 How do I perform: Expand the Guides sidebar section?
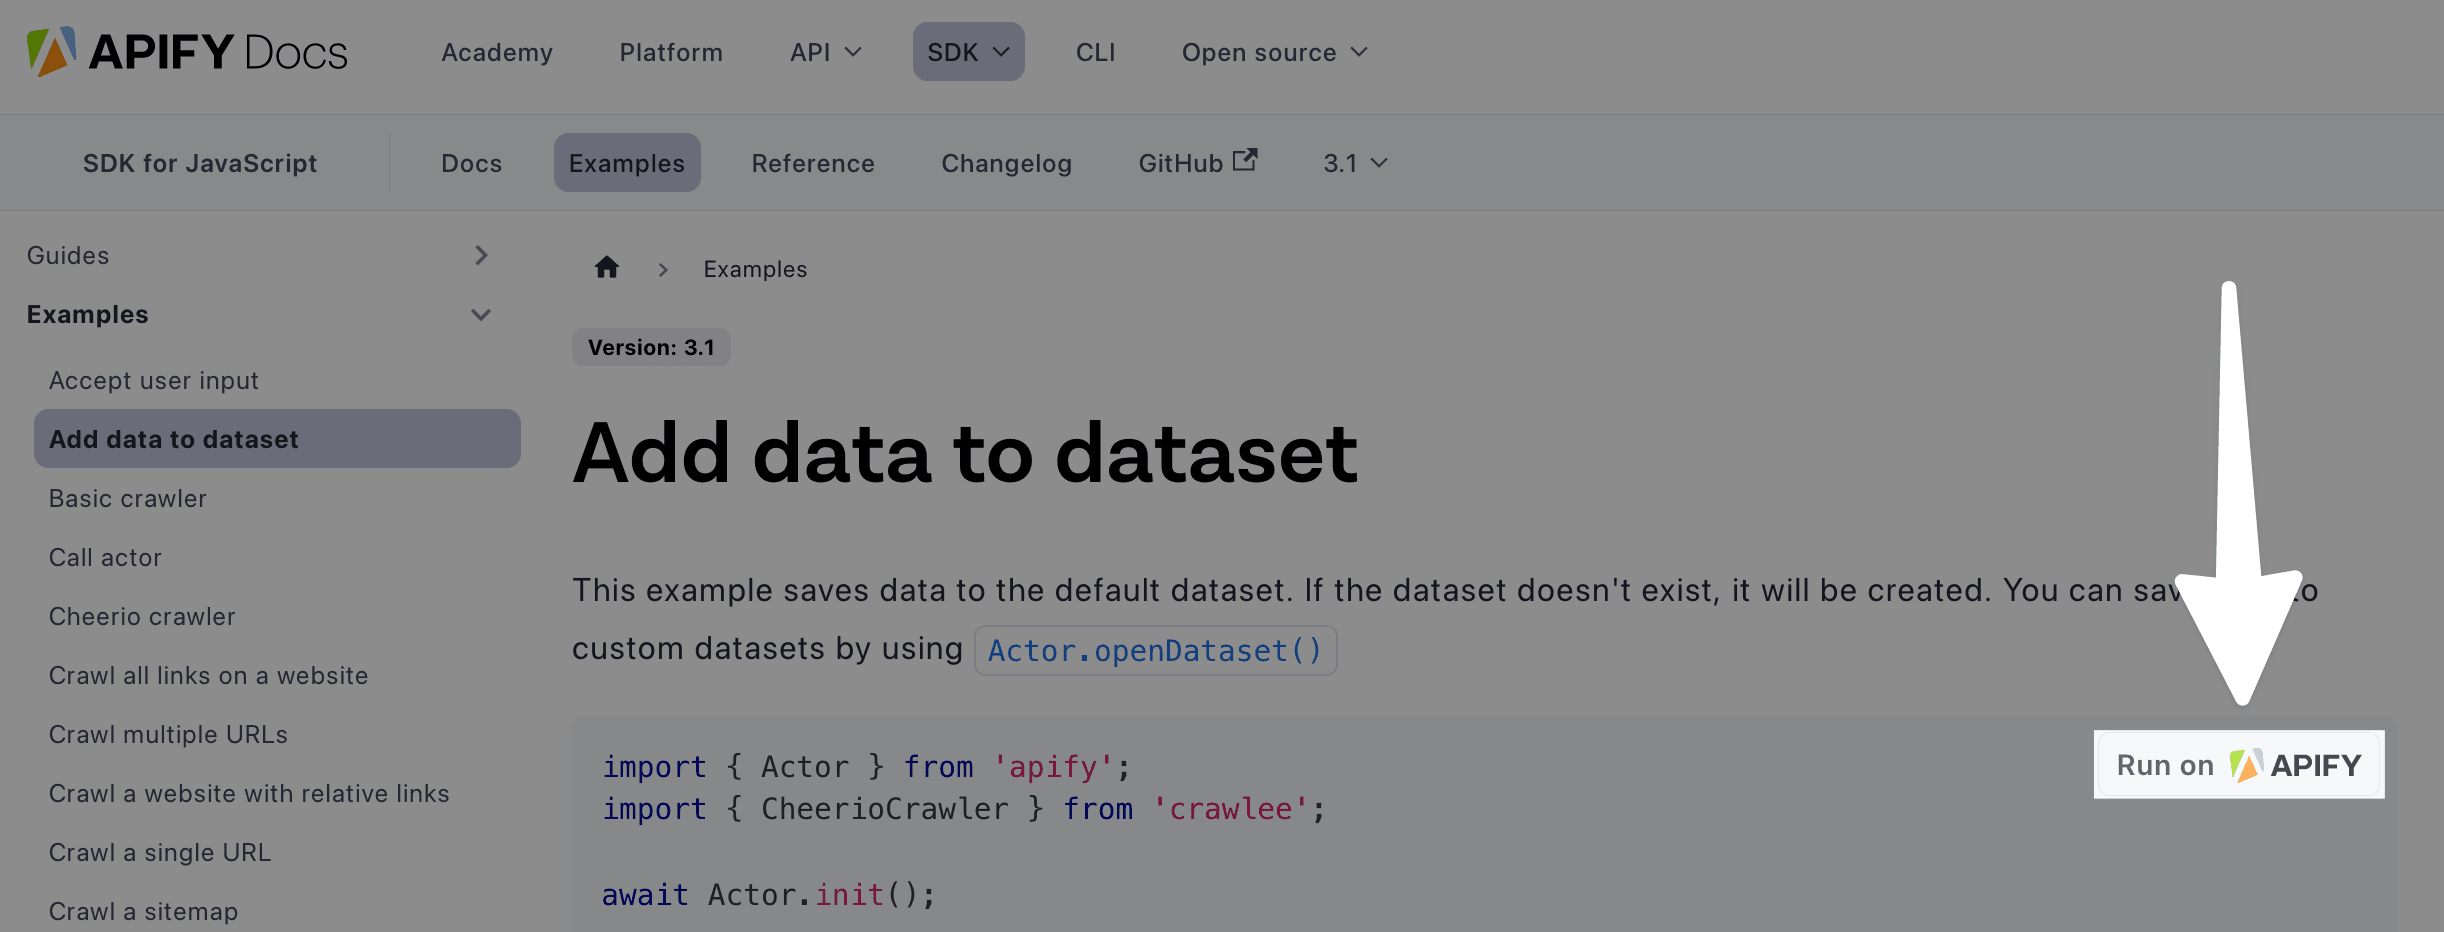coord(481,256)
